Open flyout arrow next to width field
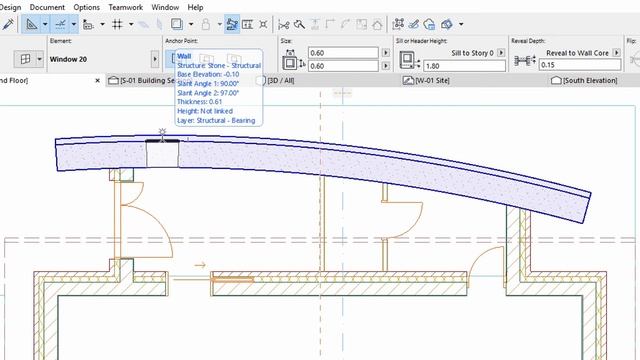 click(386, 53)
